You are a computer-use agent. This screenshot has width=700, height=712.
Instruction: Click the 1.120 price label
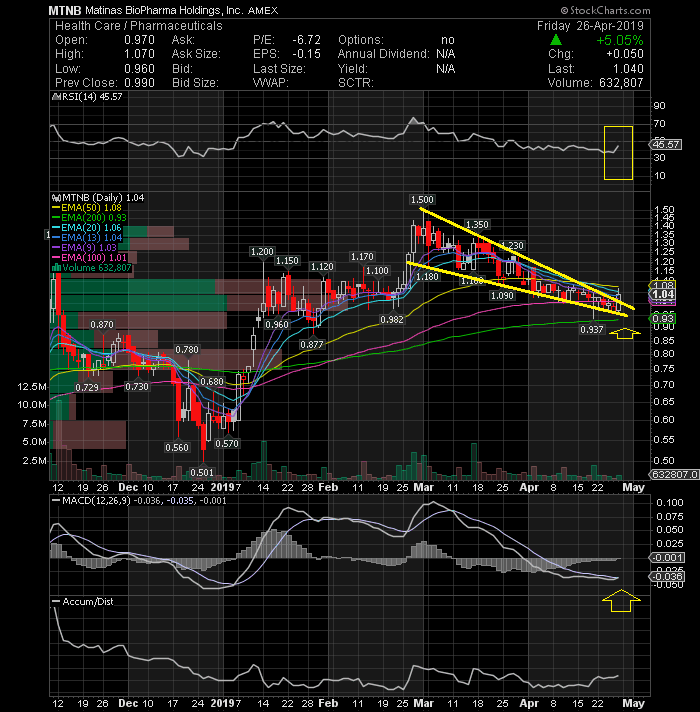pyautogui.click(x=322, y=267)
